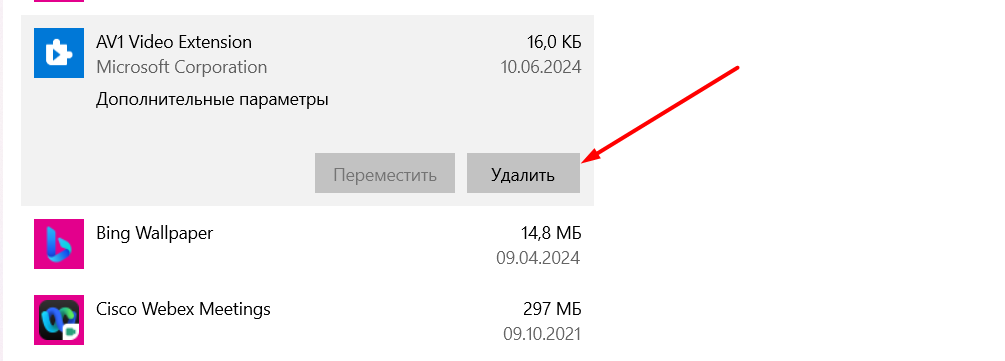Click the 09.10.2021 date of Webex
Viewport: 1005px width, 361px height.
click(542, 334)
